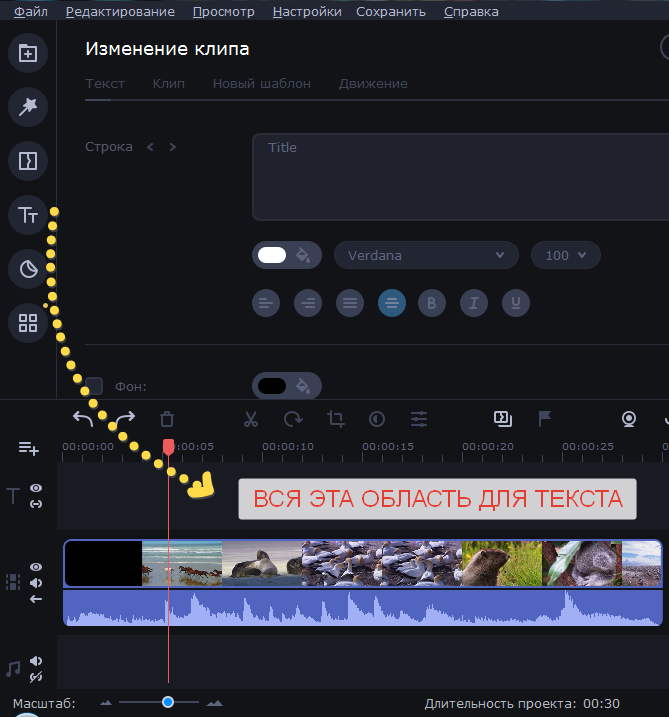
Task: Click the Title text input field
Action: (x=460, y=177)
